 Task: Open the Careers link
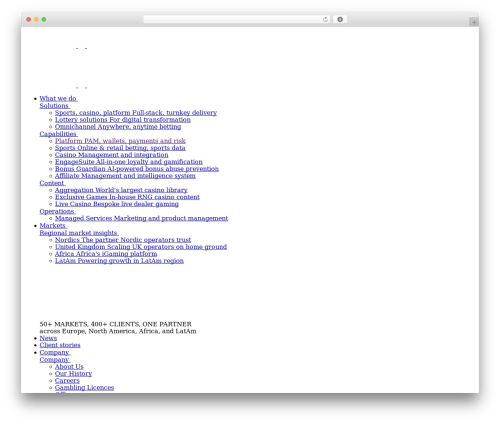point(67,381)
